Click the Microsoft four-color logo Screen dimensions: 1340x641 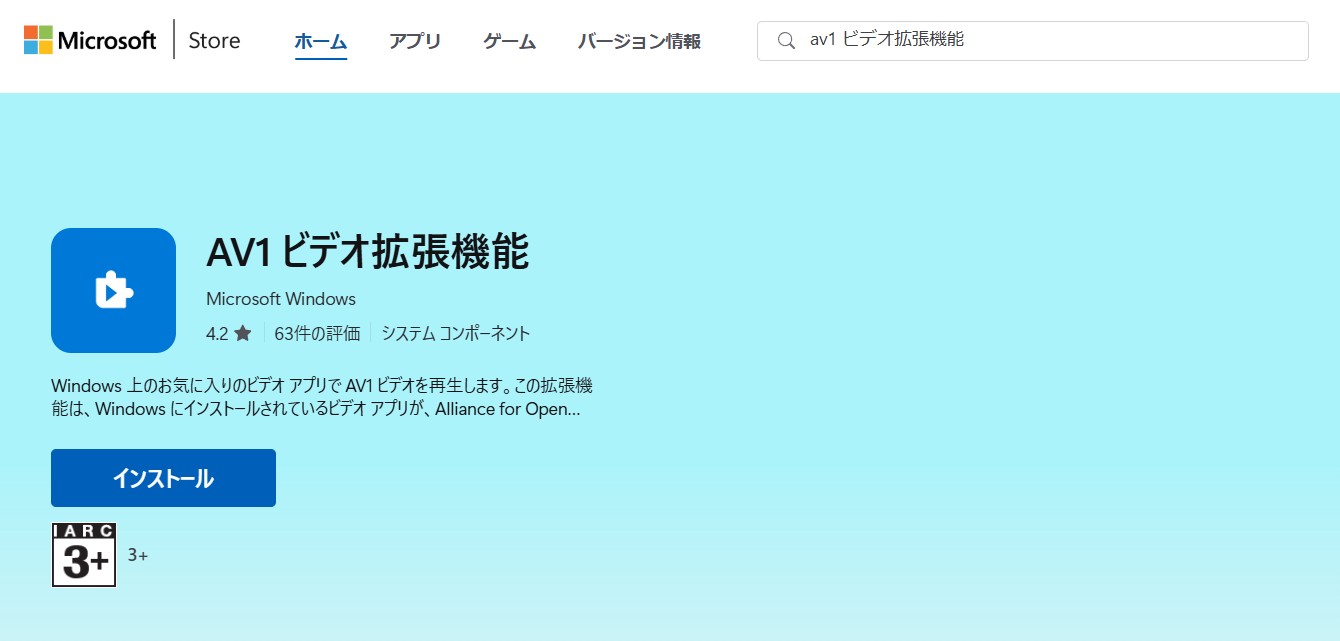tap(38, 40)
